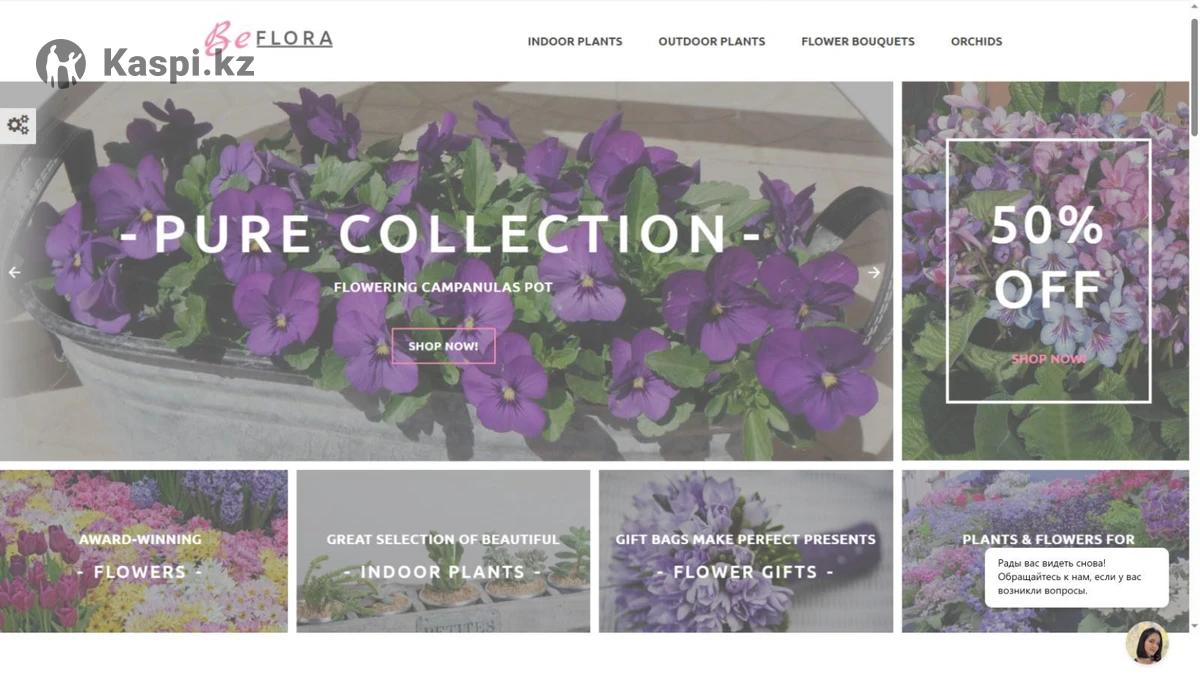Screen dimensions: 1200x676
Task: Open the Flower Gifts tile
Action: point(746,551)
